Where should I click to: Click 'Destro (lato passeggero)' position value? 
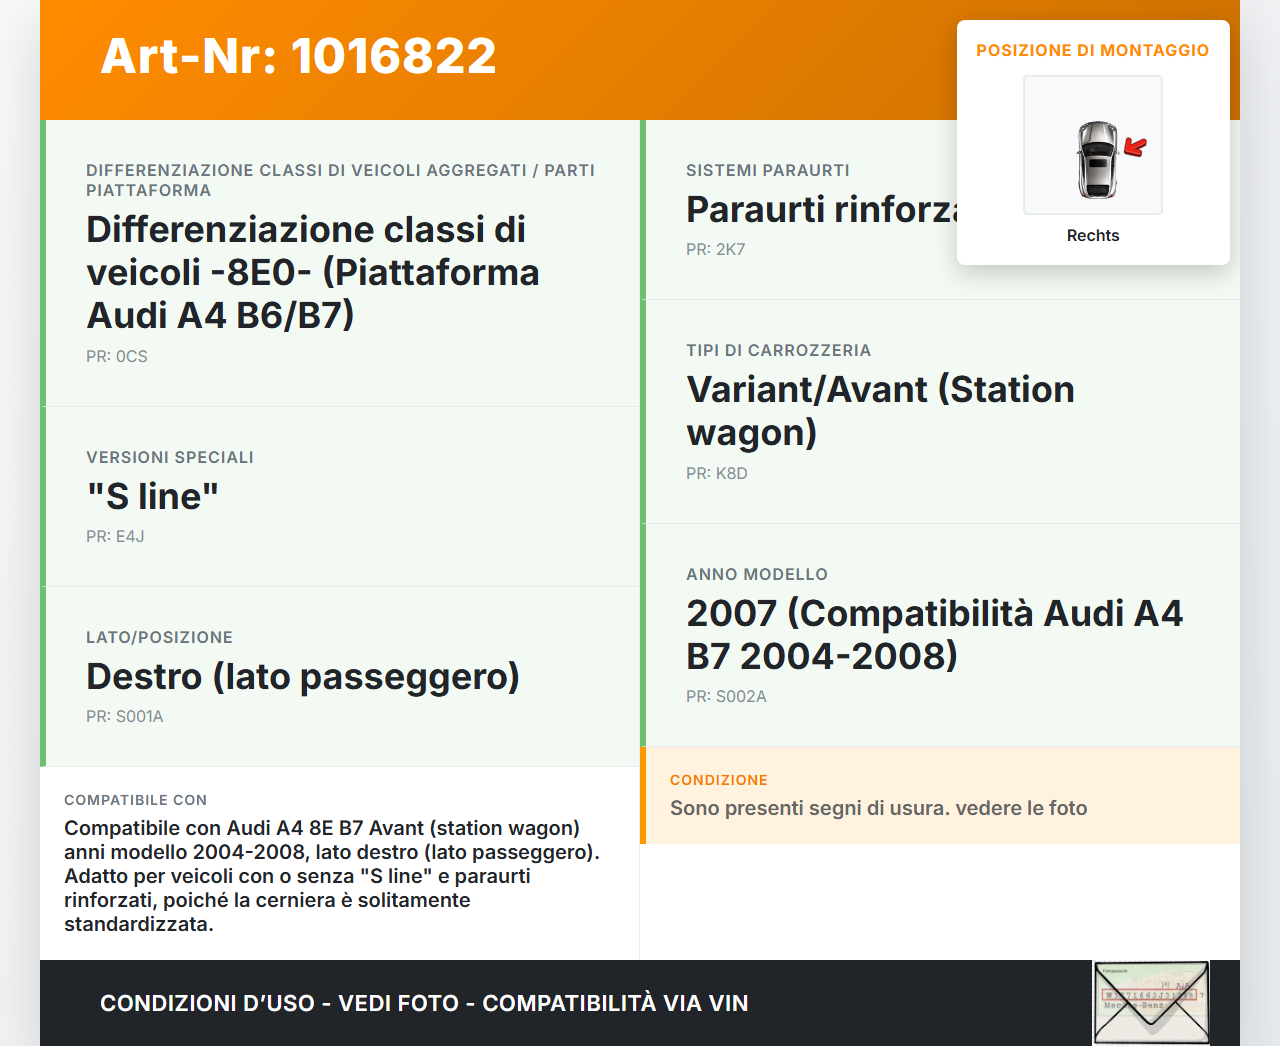click(302, 677)
